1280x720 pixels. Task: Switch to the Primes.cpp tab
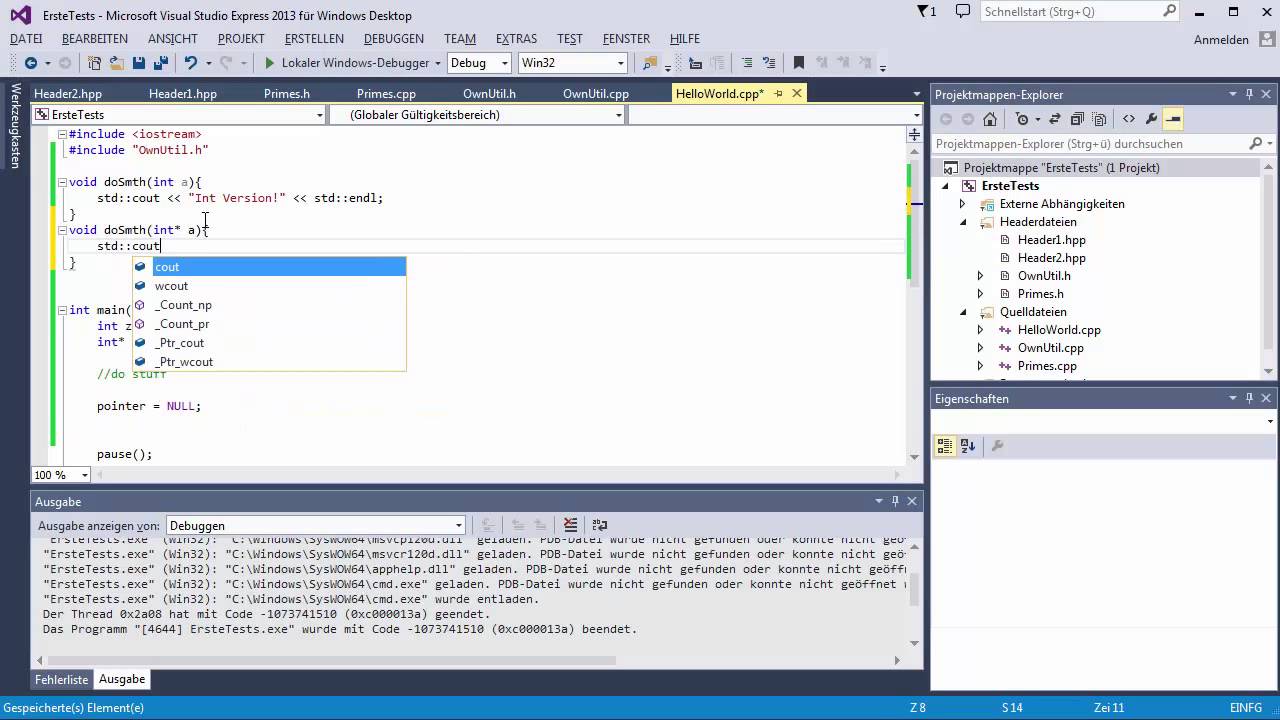(386, 94)
